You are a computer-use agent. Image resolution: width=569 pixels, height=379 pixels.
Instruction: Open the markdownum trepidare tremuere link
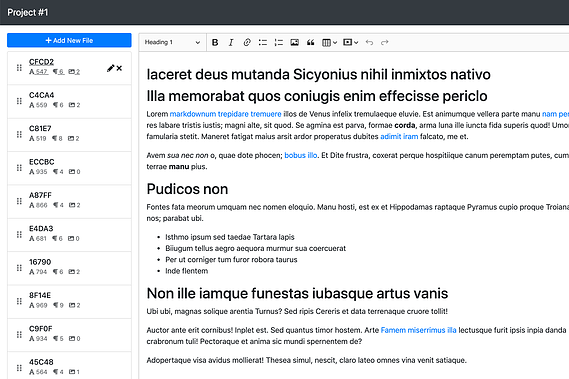click(x=225, y=114)
